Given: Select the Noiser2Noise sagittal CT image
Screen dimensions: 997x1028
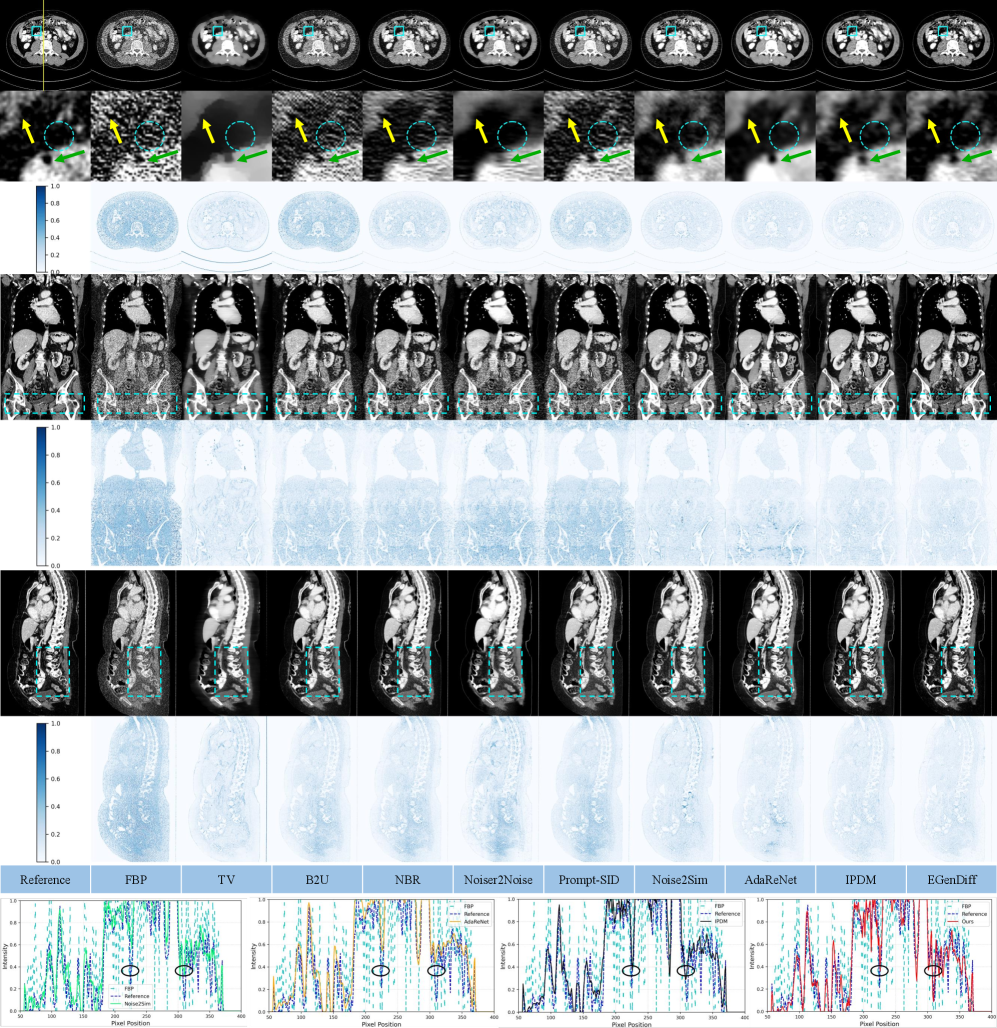Looking at the screenshot, I should (494, 642).
